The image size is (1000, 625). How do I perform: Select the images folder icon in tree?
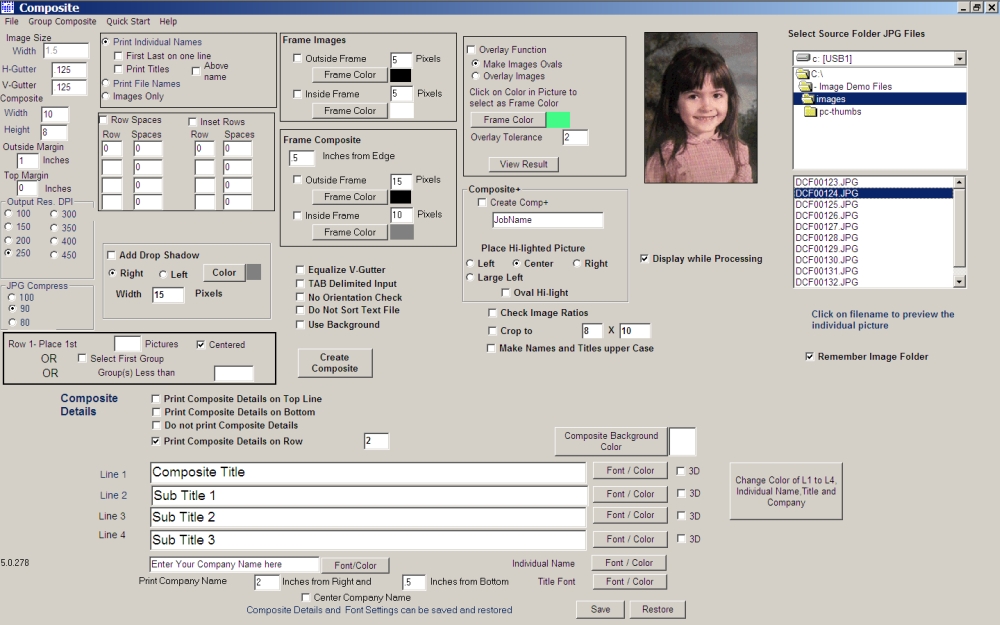(x=808, y=99)
